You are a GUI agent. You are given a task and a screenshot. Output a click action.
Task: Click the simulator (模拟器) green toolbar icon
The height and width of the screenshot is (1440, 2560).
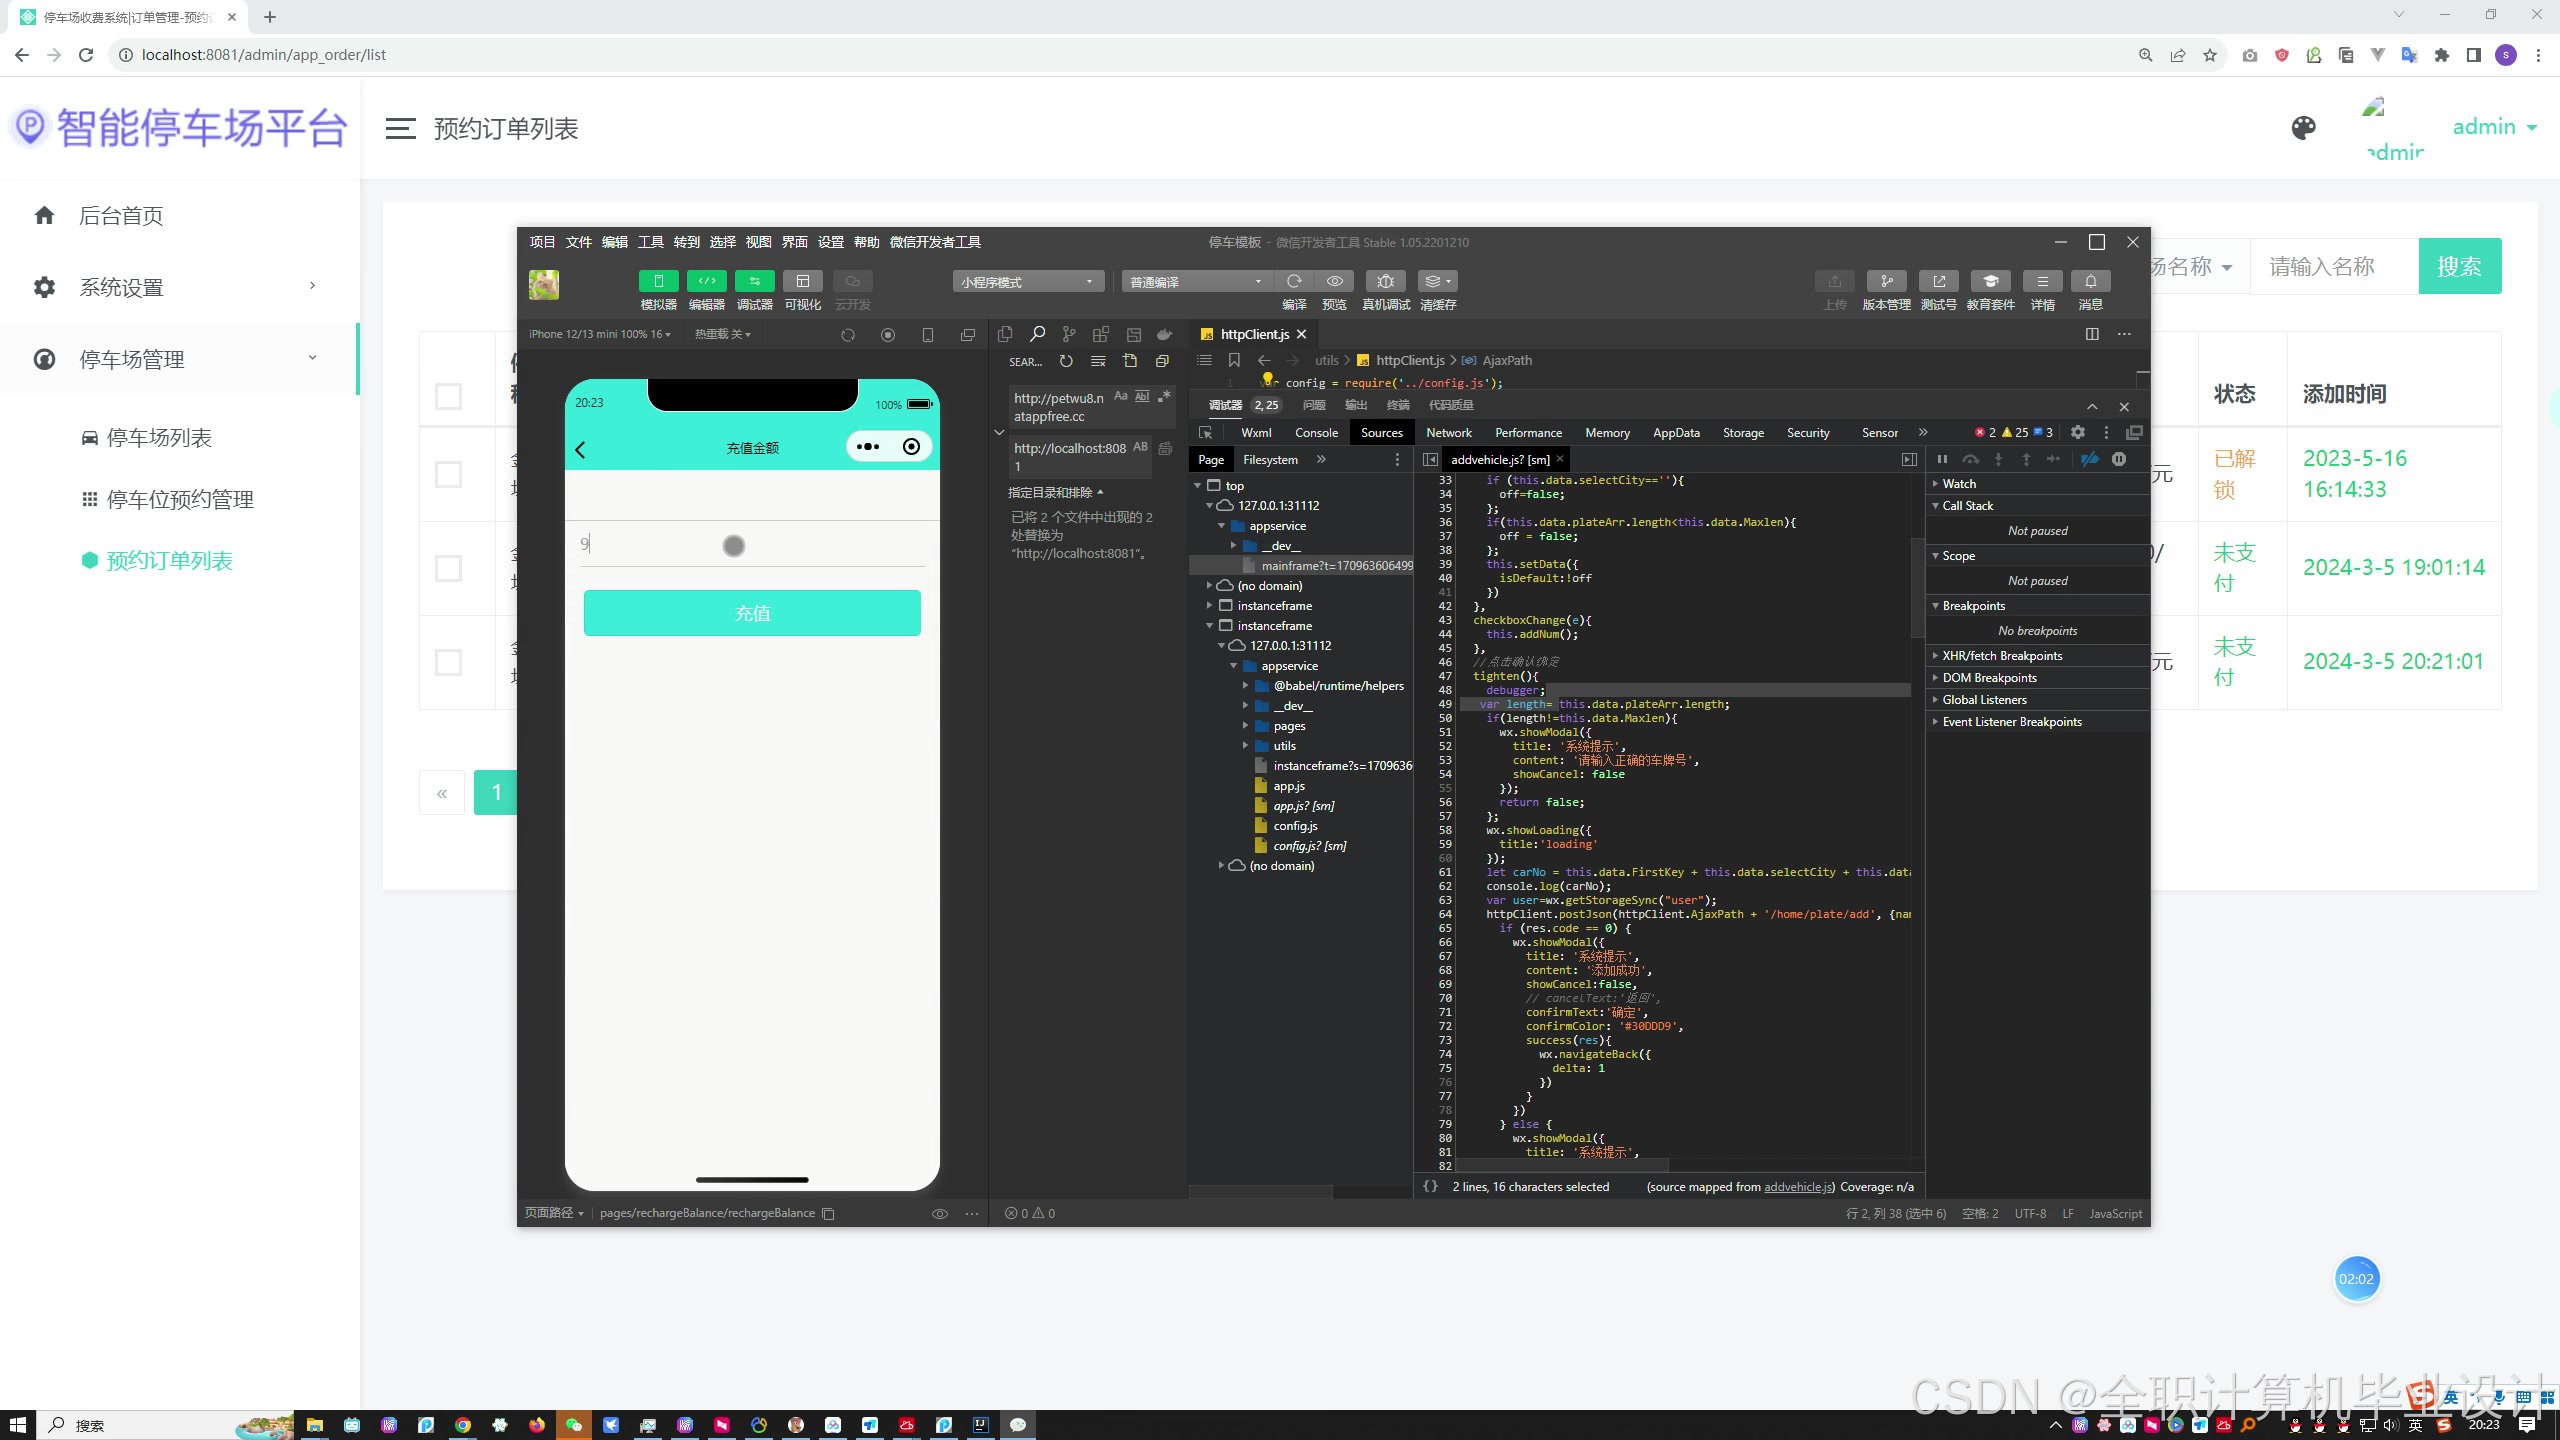(x=658, y=281)
